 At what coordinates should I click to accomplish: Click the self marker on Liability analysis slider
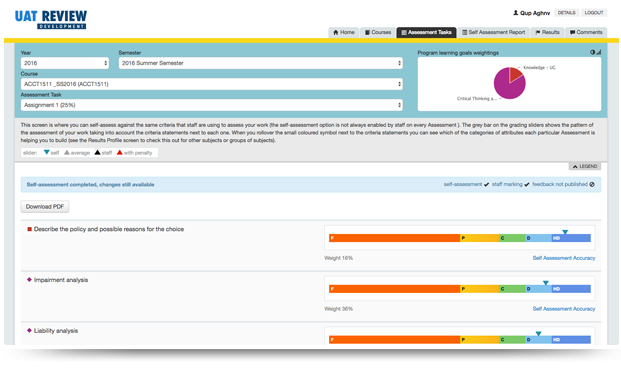[539, 333]
